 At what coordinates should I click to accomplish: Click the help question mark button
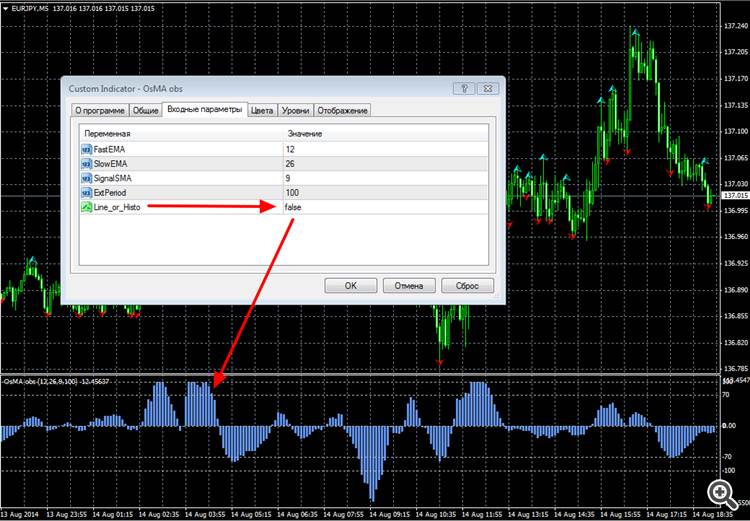[463, 89]
